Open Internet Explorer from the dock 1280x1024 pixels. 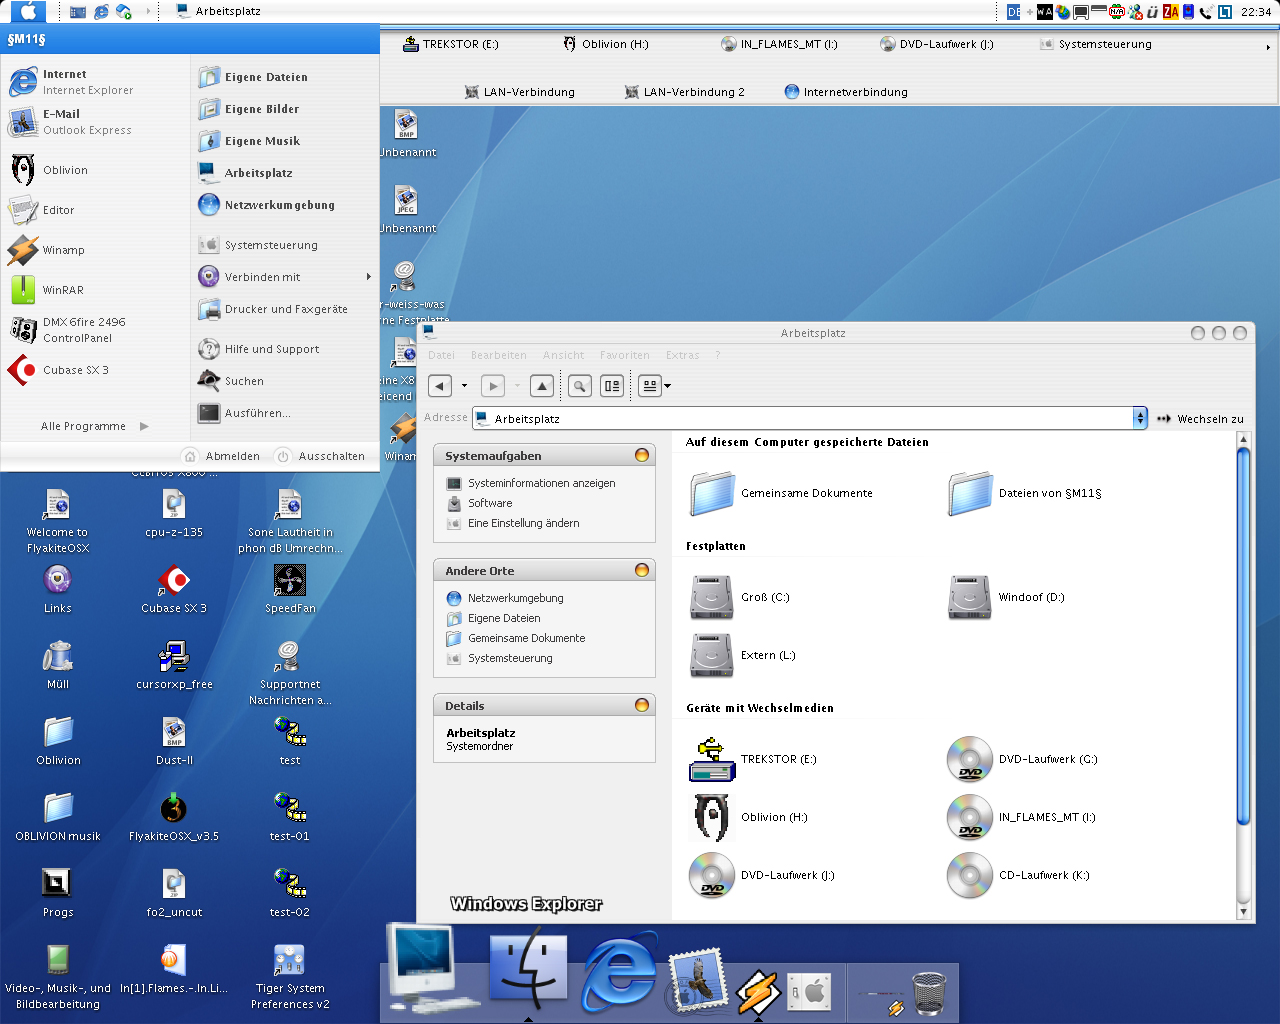tap(619, 972)
